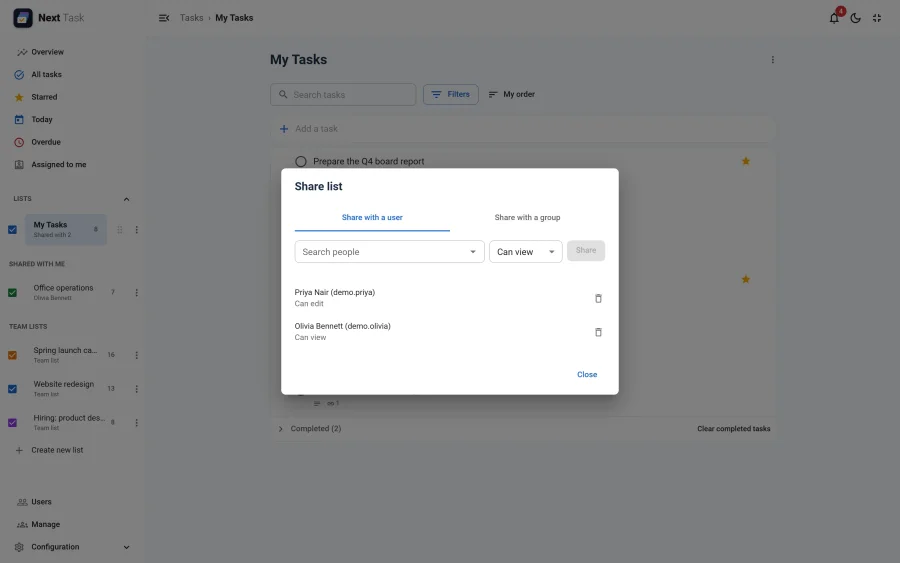
Task: Open the My Tasks page options menu
Action: point(773,60)
